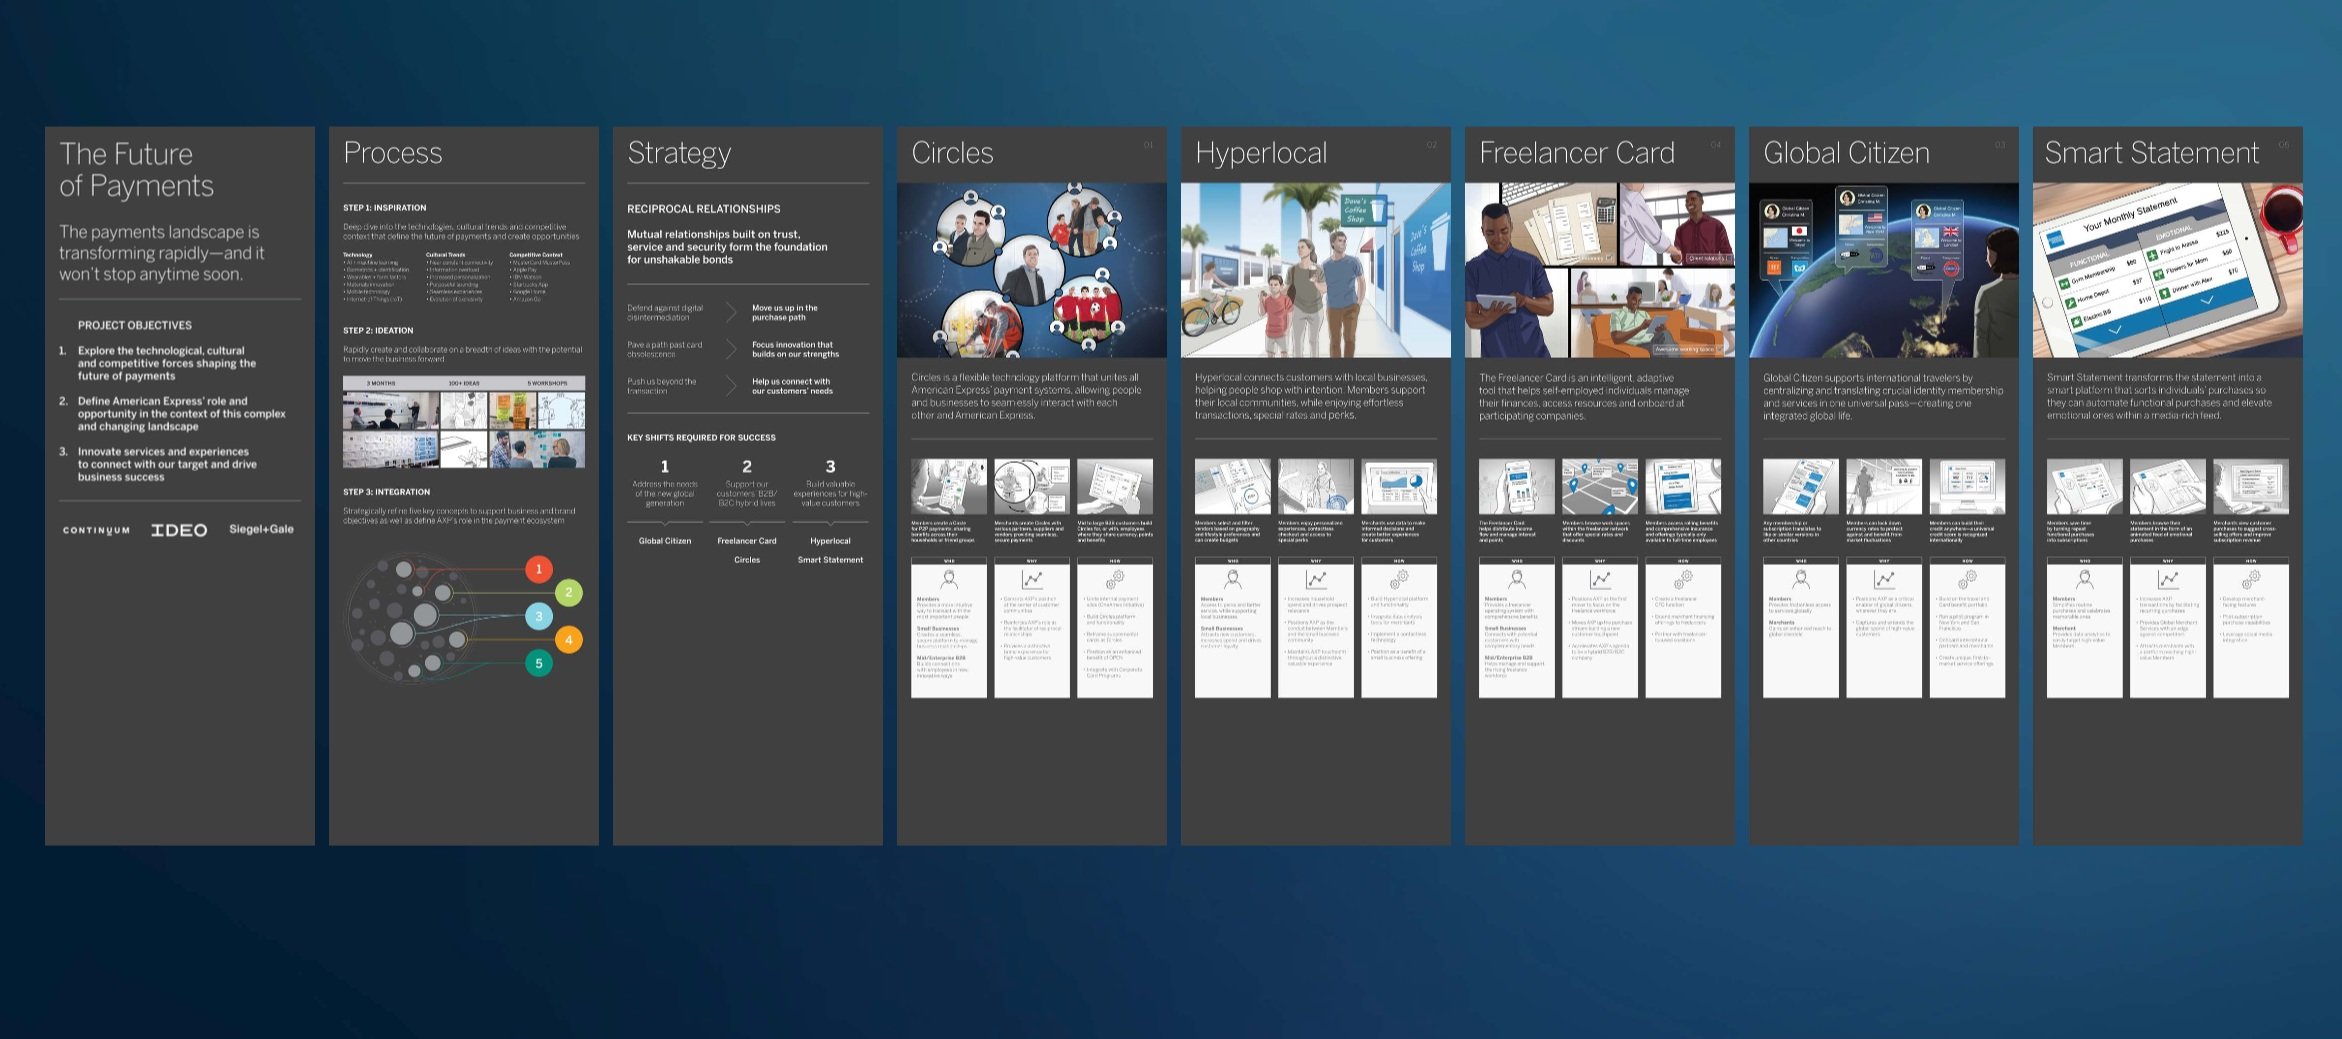This screenshot has width=2342, height=1039.
Task: Click the ideation workshop photo collage in Process
Action: pos(464,422)
